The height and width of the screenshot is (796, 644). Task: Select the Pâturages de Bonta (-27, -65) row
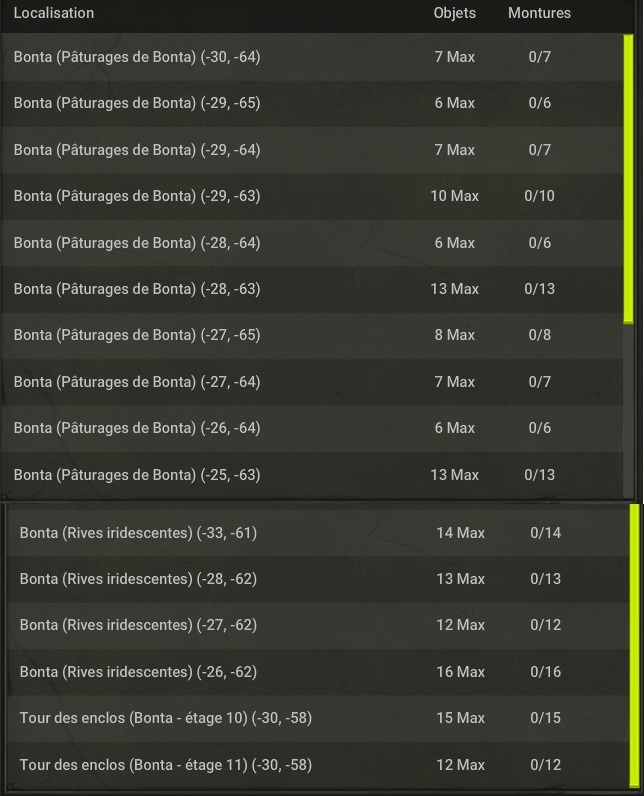(x=312, y=335)
